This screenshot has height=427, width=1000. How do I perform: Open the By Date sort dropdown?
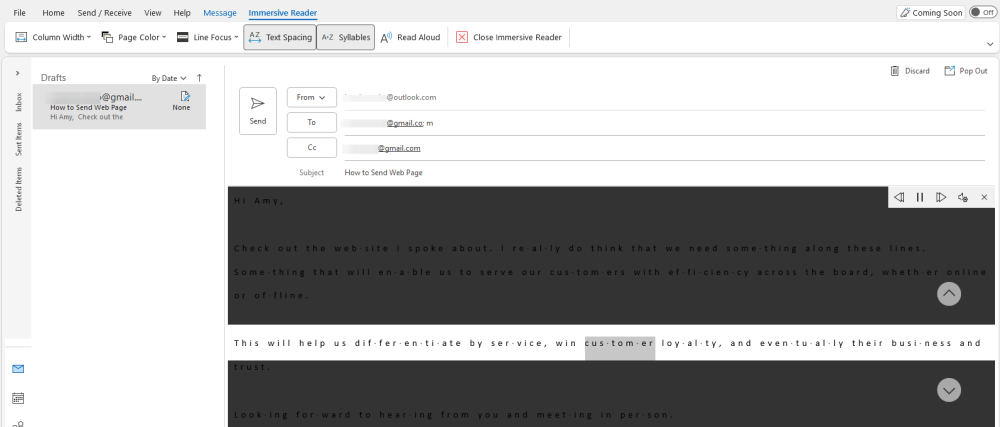(x=169, y=78)
